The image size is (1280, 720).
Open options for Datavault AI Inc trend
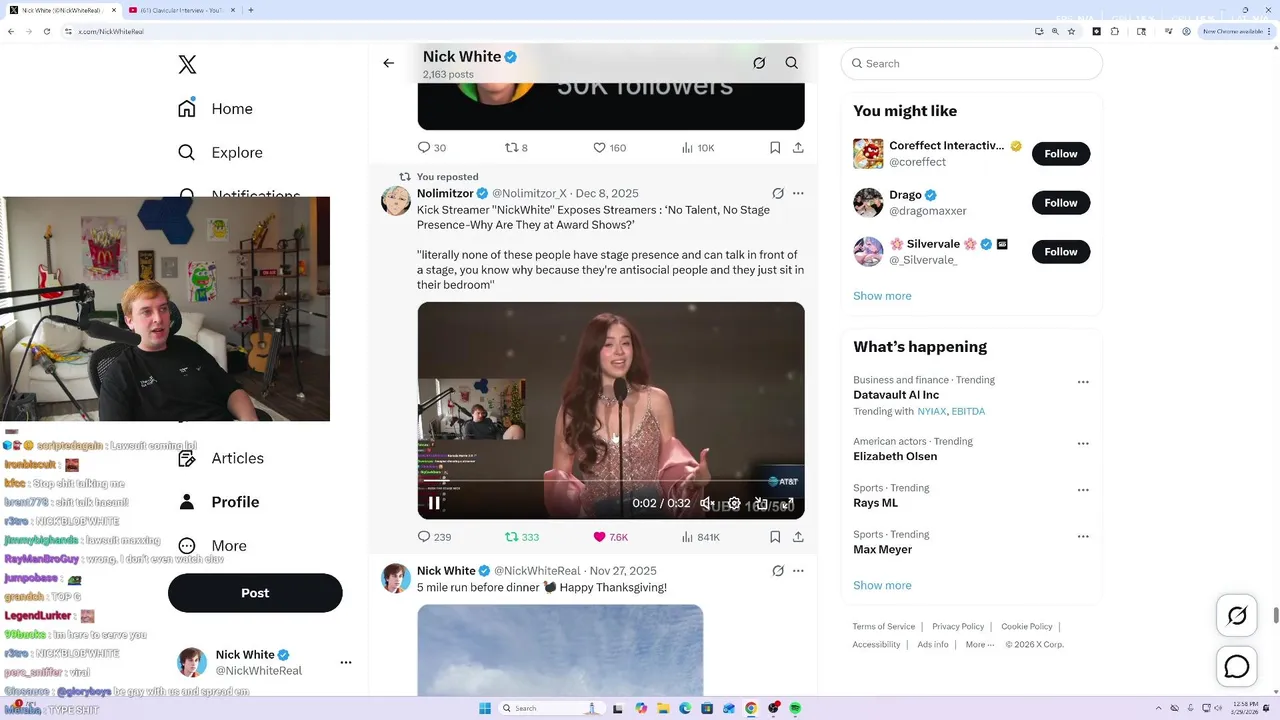pos(1083,382)
